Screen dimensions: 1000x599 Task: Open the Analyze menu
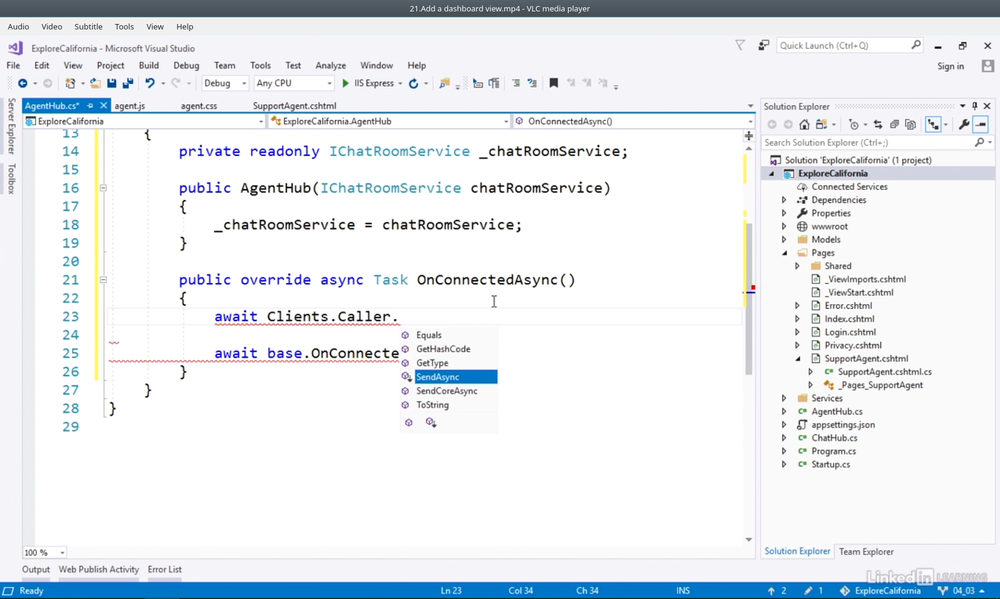tap(330, 65)
